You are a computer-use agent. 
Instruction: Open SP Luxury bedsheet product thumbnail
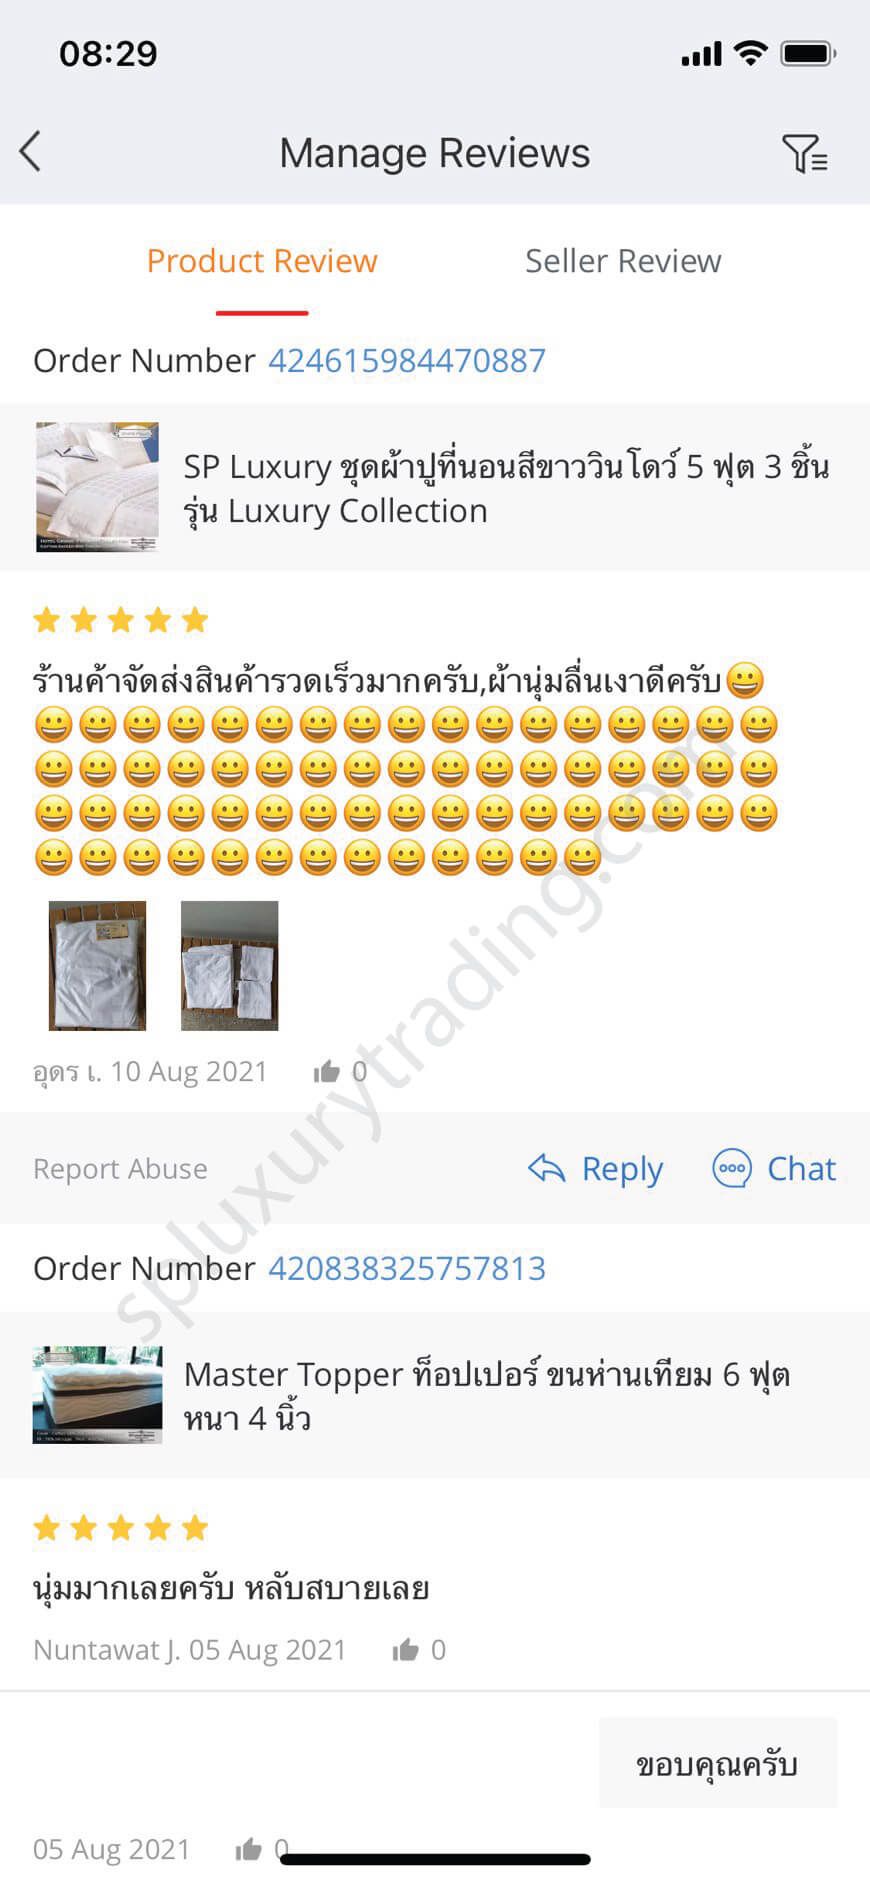97,487
